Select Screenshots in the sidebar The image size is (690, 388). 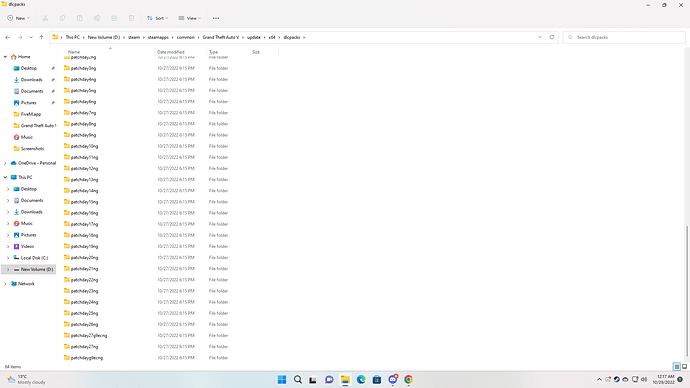[32, 149]
